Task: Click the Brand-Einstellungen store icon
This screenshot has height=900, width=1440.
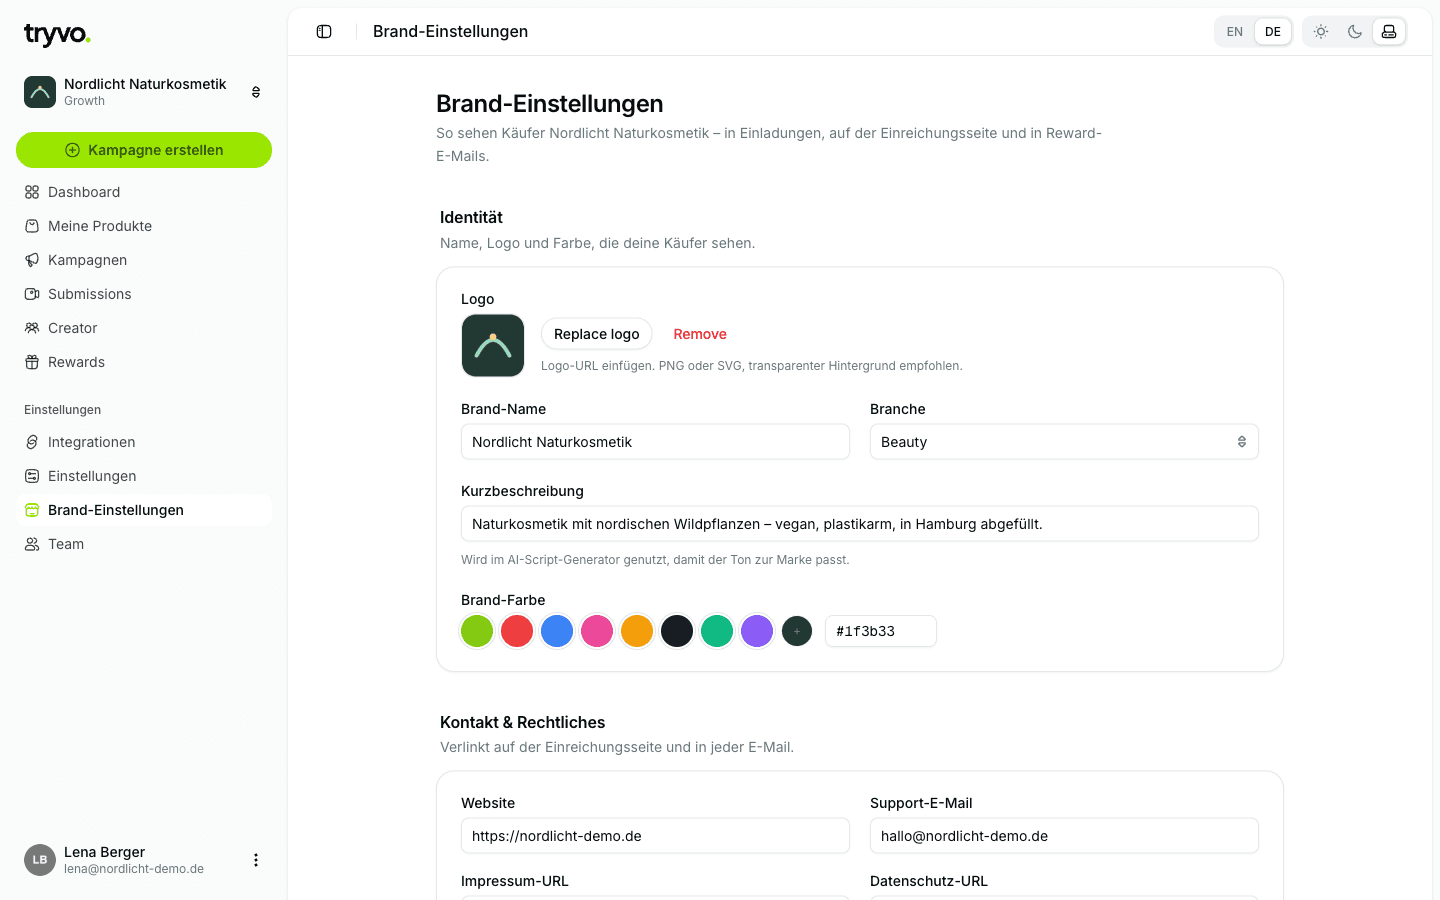Action: pos(32,510)
